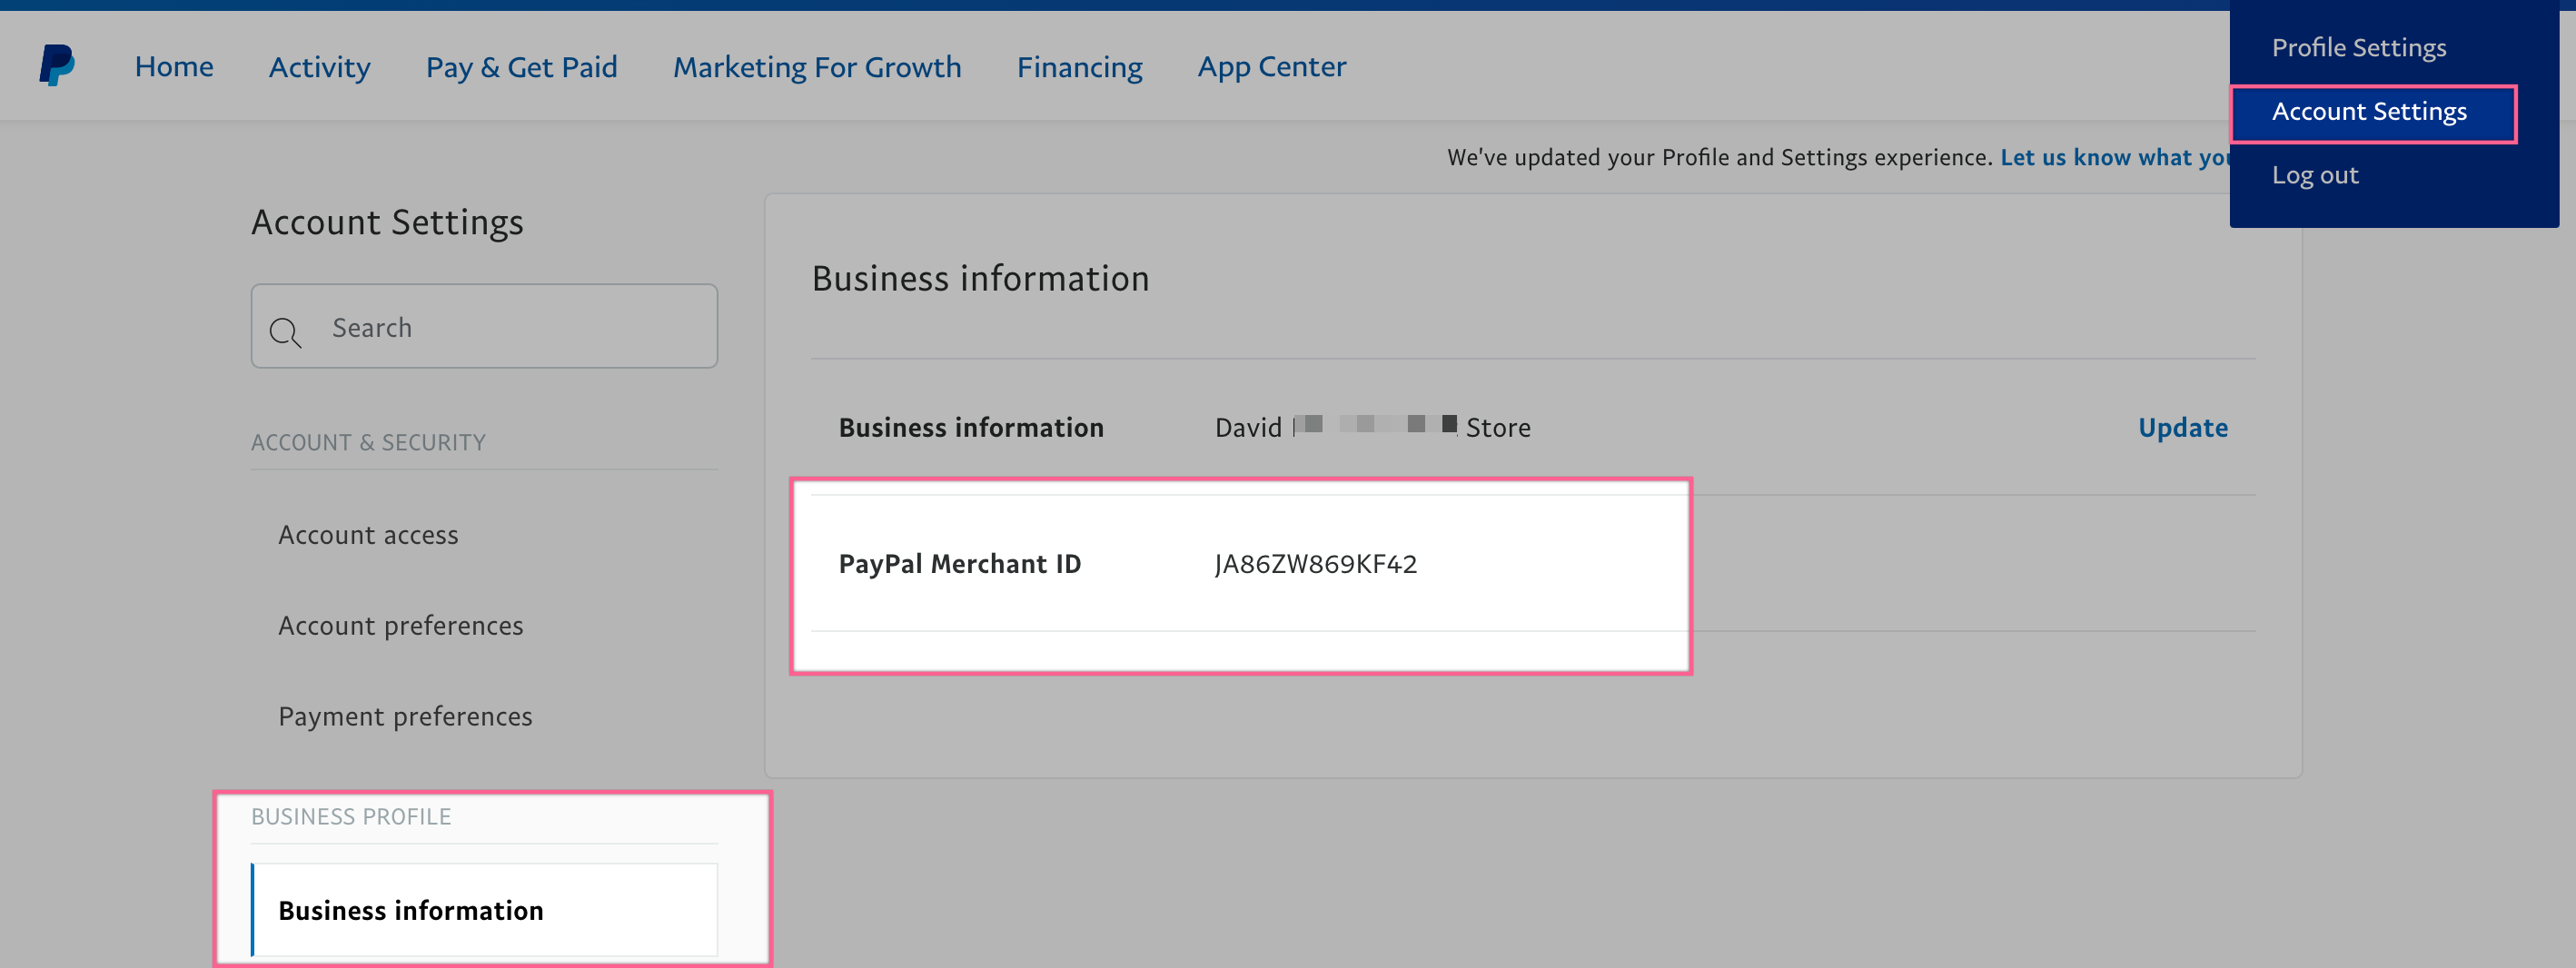Click the business name 'David ... Store' text
The height and width of the screenshot is (968, 2576).
pyautogui.click(x=1372, y=427)
